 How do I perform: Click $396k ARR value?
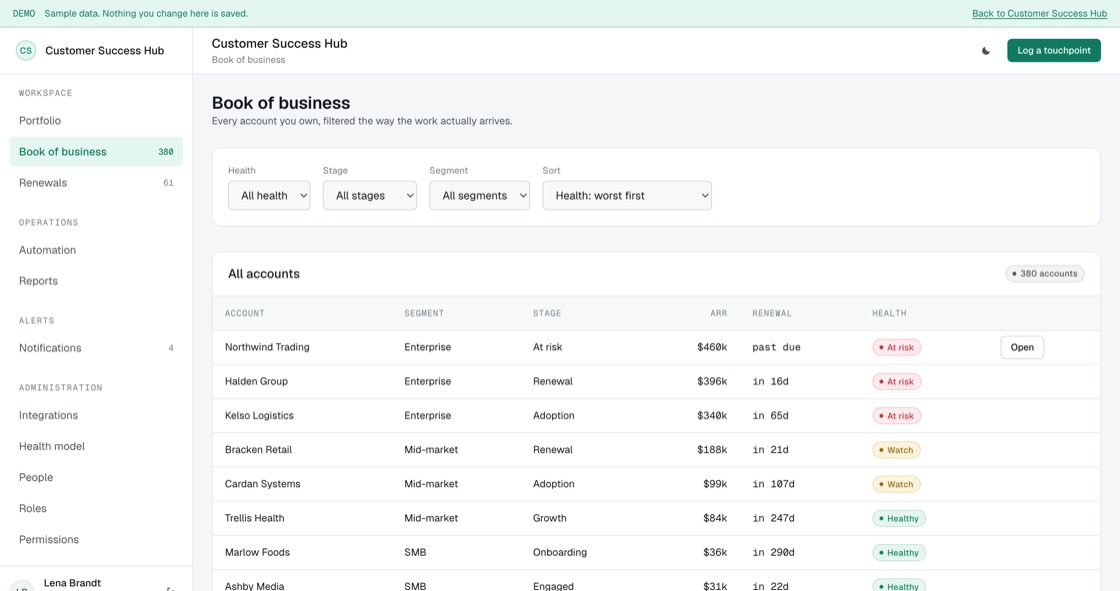click(x=712, y=382)
